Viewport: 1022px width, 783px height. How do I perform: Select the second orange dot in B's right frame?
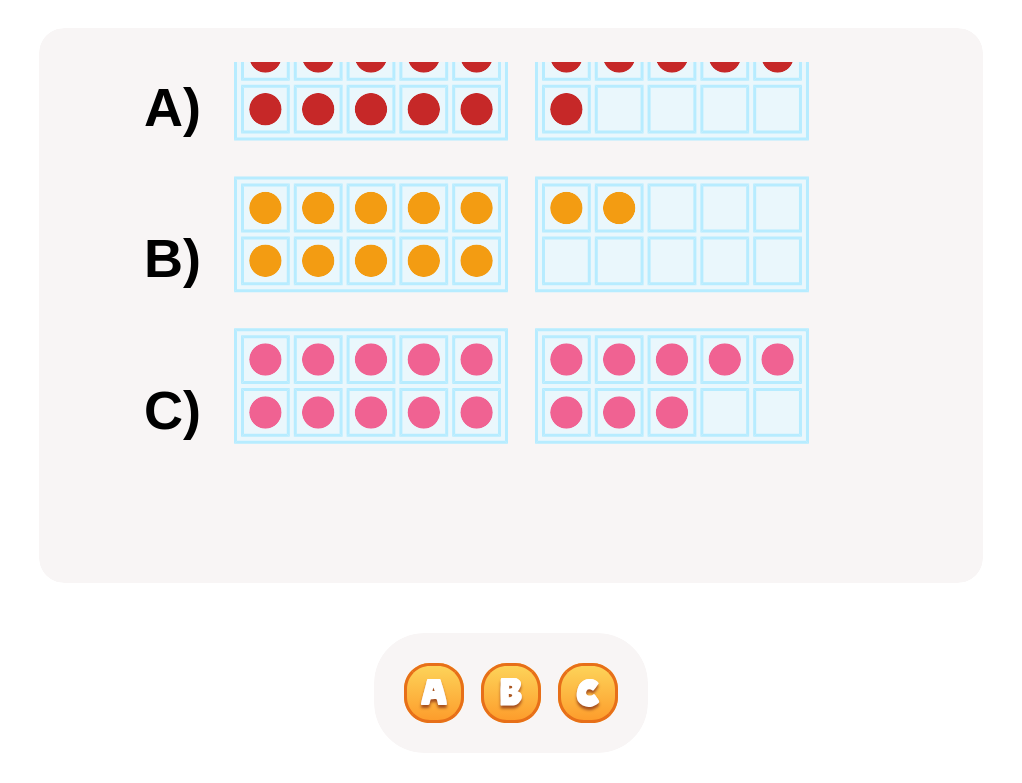coord(617,209)
